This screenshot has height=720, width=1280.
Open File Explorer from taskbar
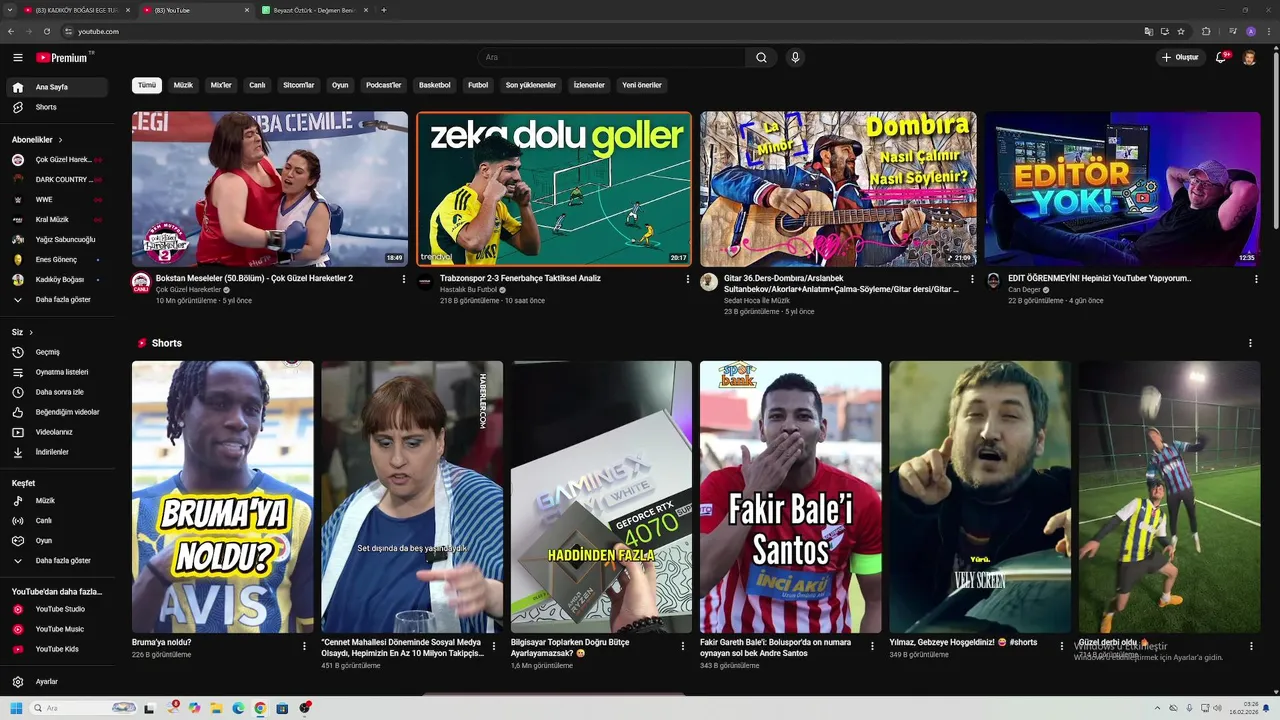click(216, 708)
